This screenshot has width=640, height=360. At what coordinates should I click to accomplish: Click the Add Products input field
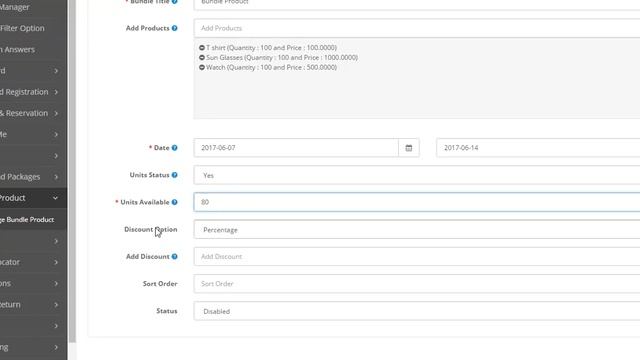pos(417,28)
